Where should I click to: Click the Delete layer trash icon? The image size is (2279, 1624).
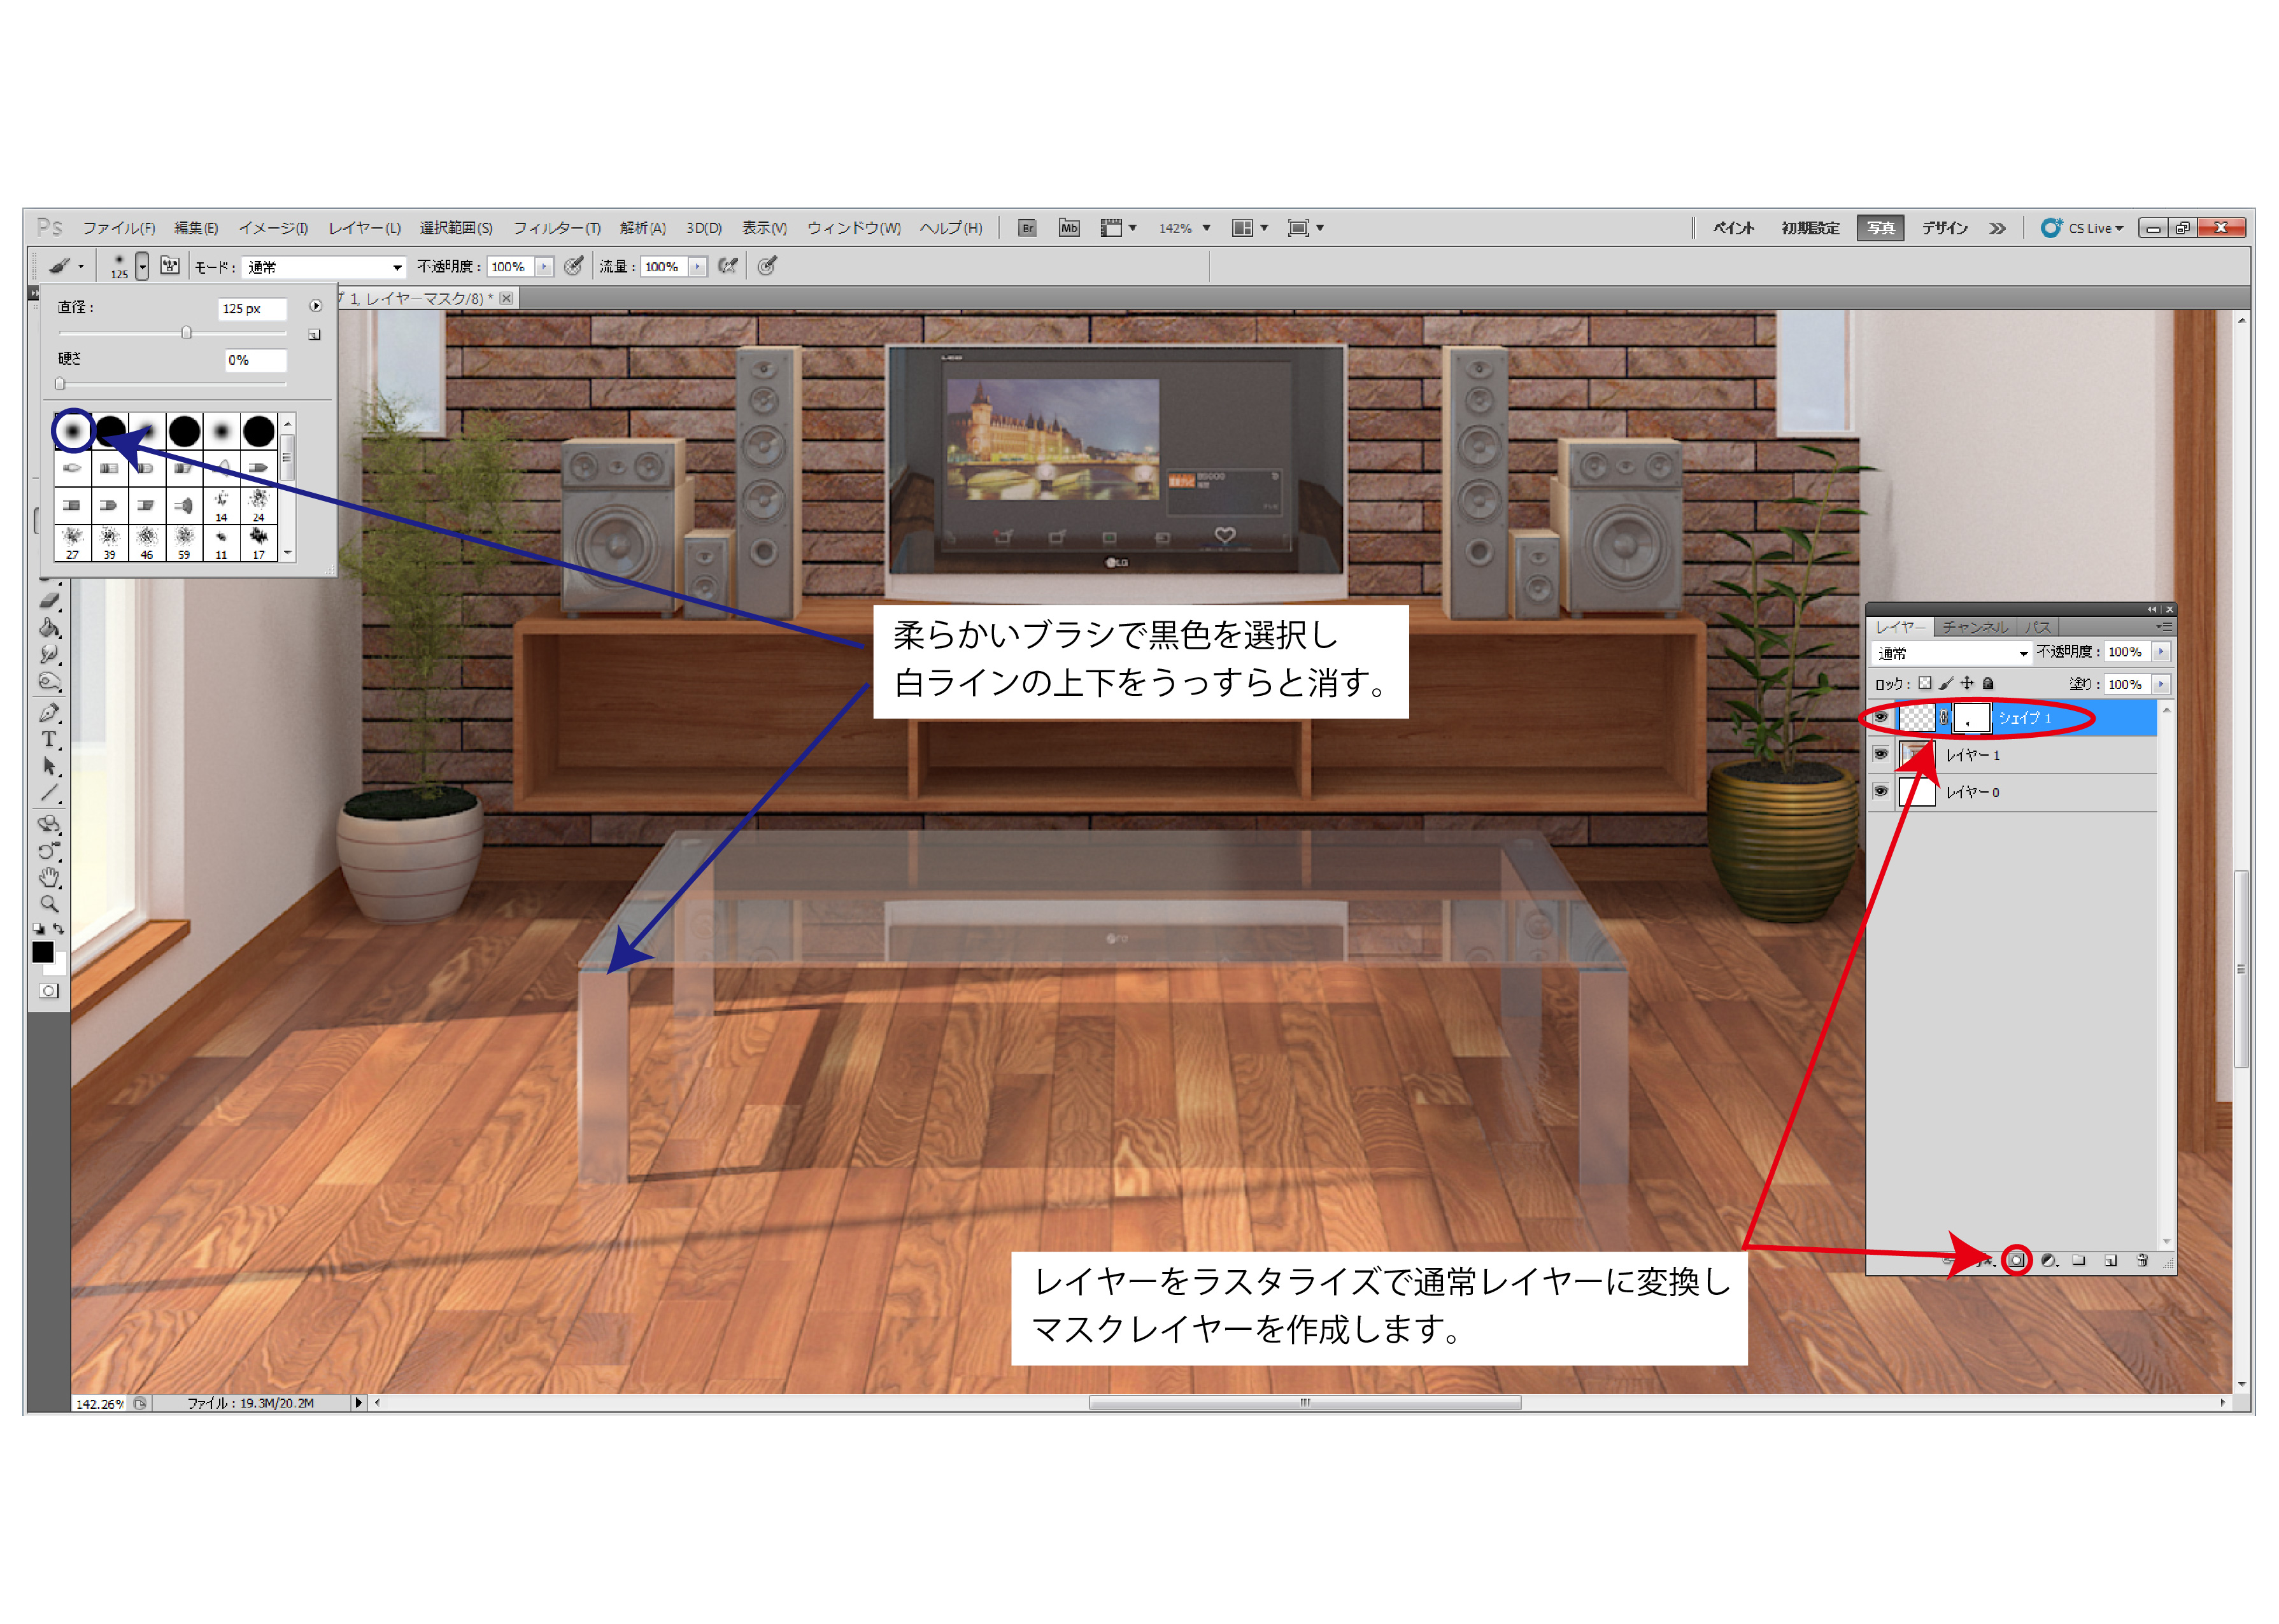pyautogui.click(x=2142, y=1260)
